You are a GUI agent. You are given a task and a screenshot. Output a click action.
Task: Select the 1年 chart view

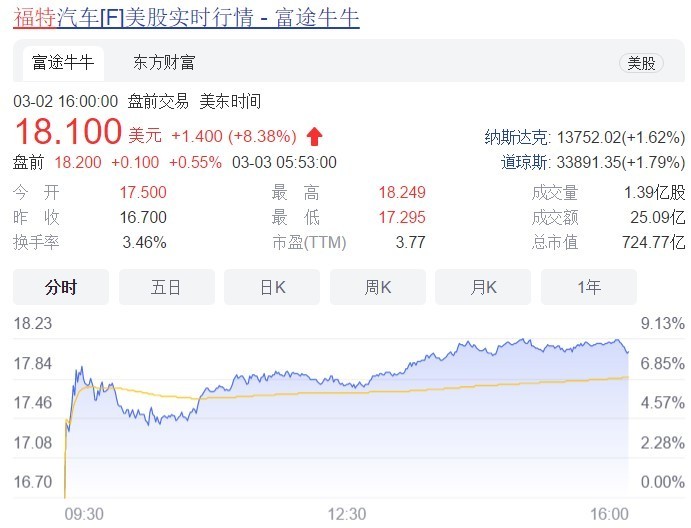pos(589,287)
